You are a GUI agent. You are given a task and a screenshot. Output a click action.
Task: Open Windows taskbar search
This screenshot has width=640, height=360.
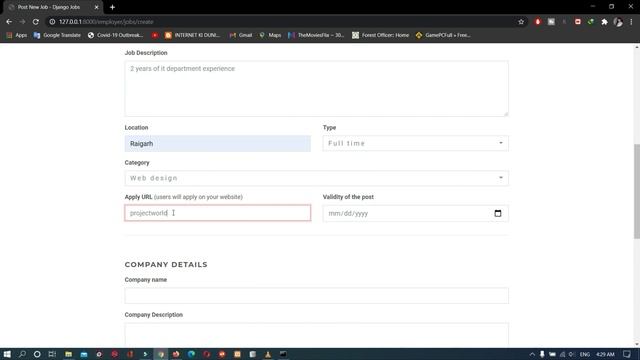click(x=22, y=354)
